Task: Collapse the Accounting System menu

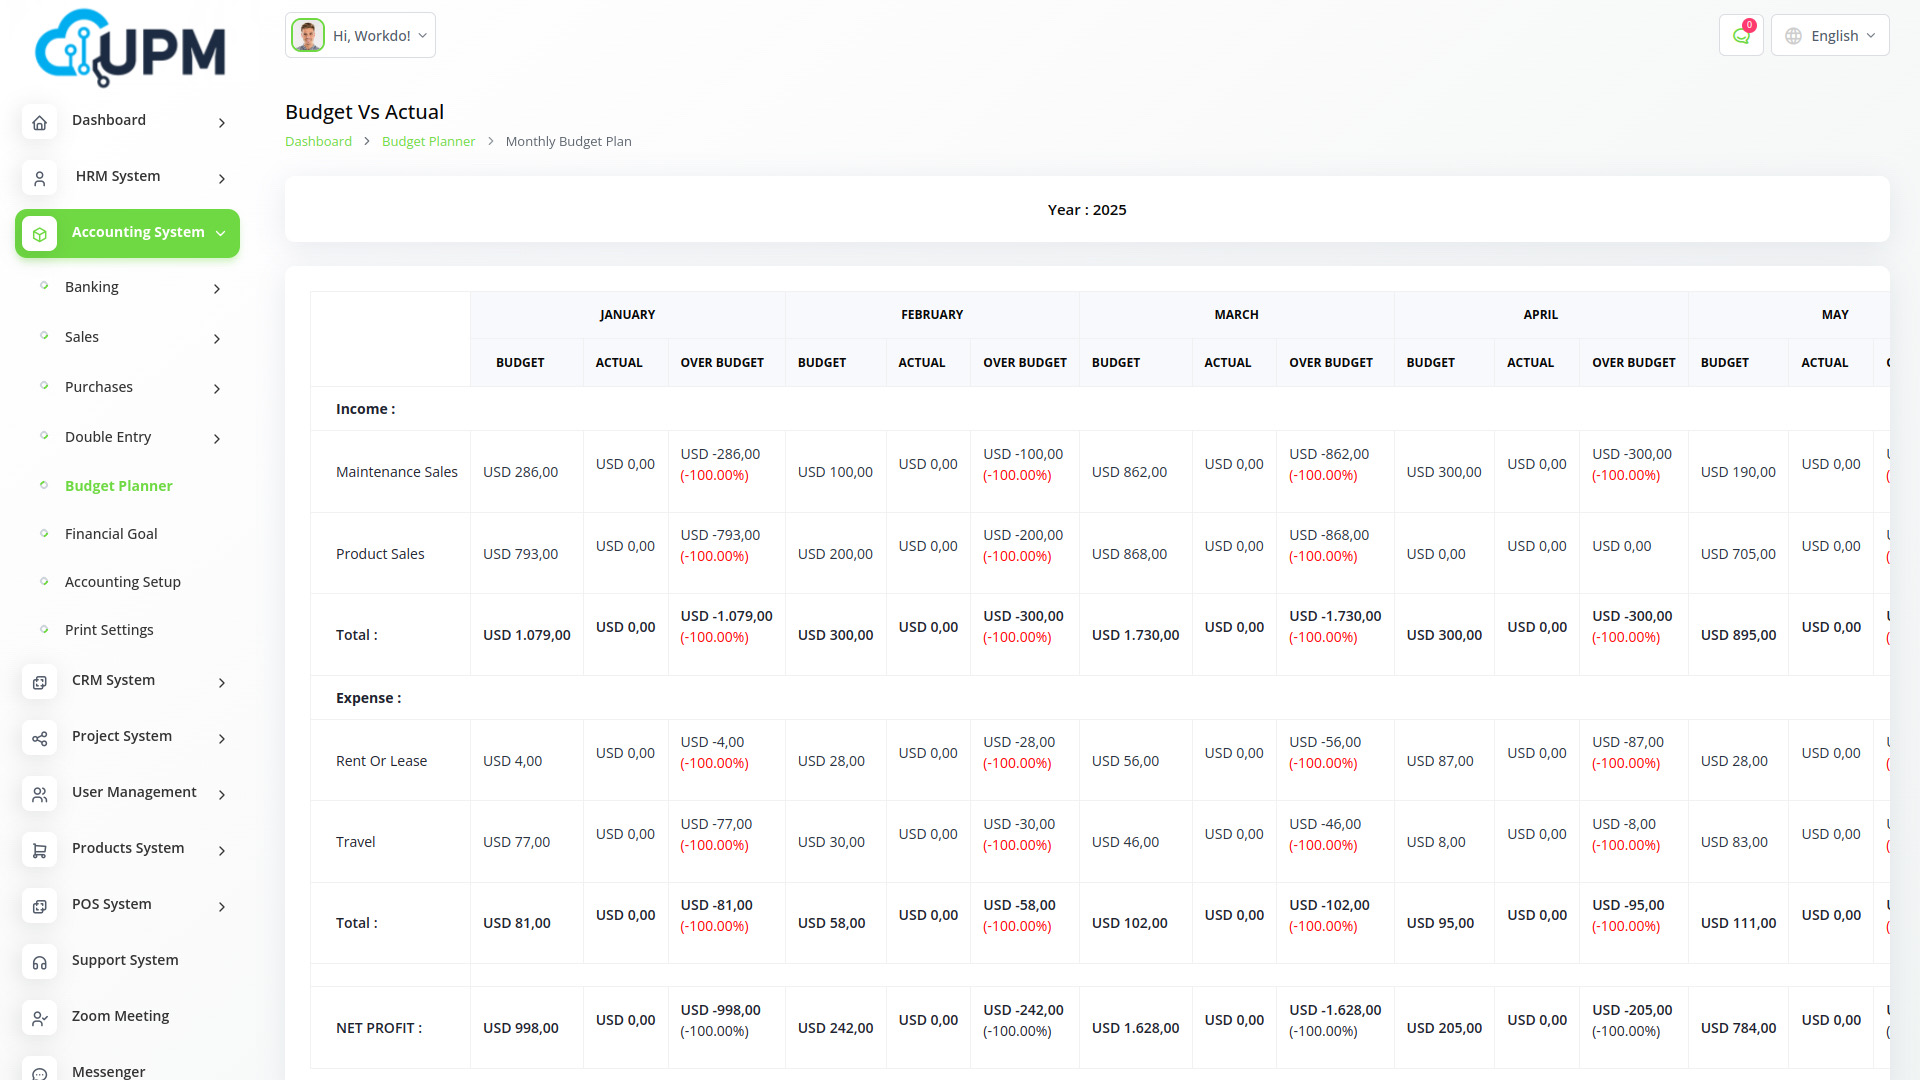Action: pos(221,233)
